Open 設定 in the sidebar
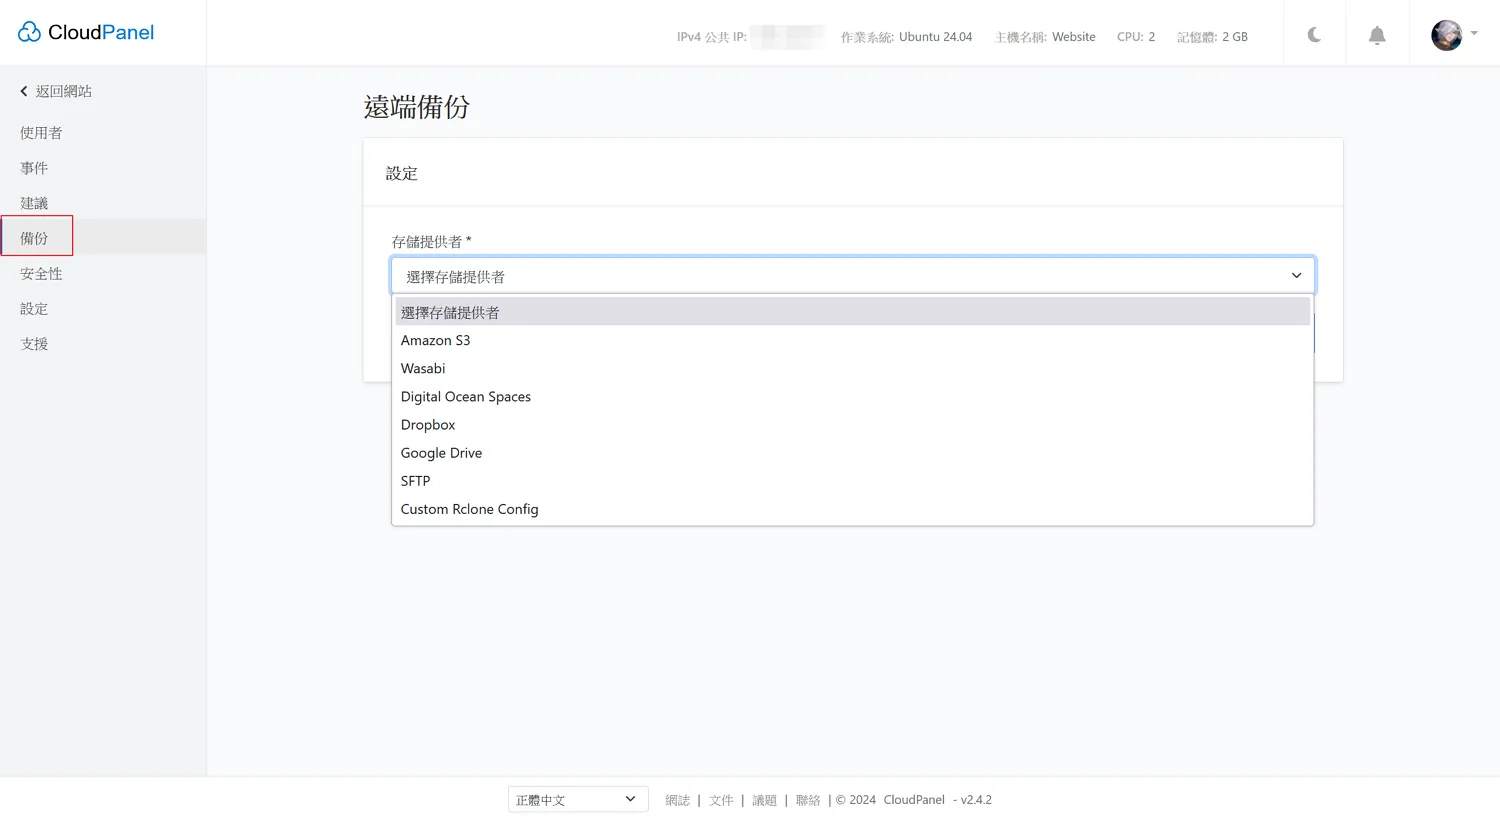 coord(34,309)
